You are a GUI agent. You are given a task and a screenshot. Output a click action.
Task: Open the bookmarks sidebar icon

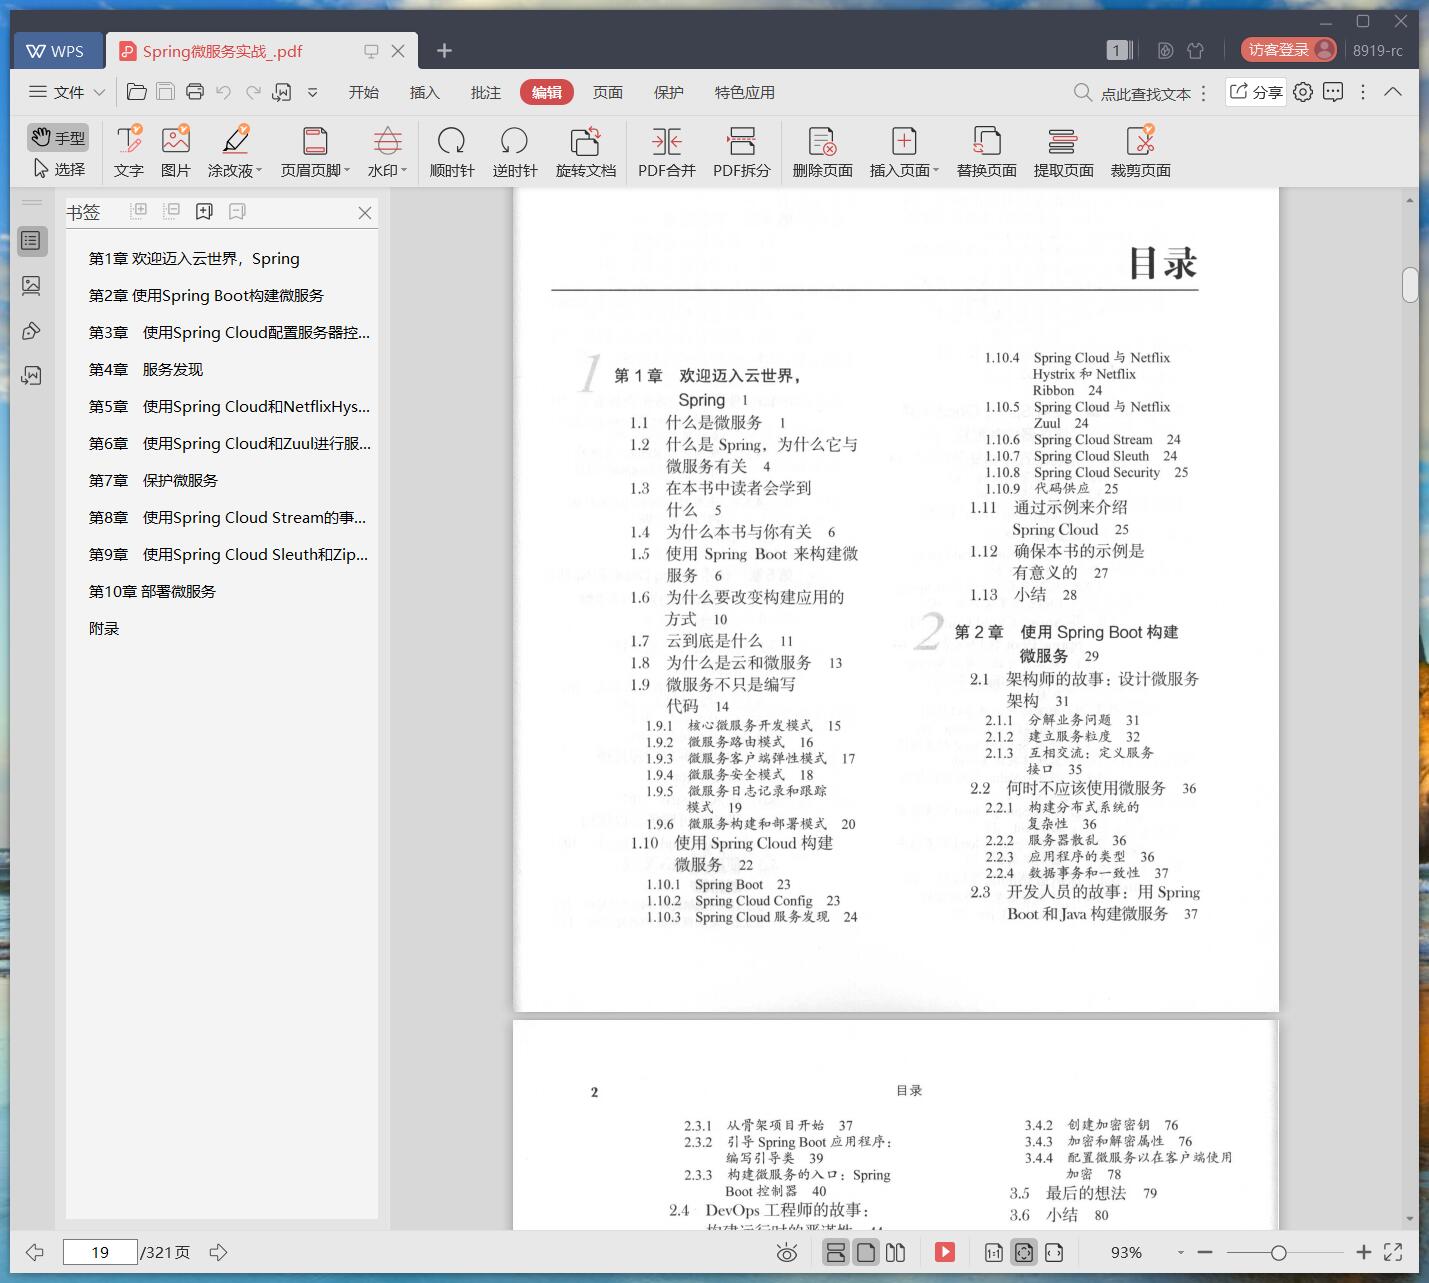point(31,241)
